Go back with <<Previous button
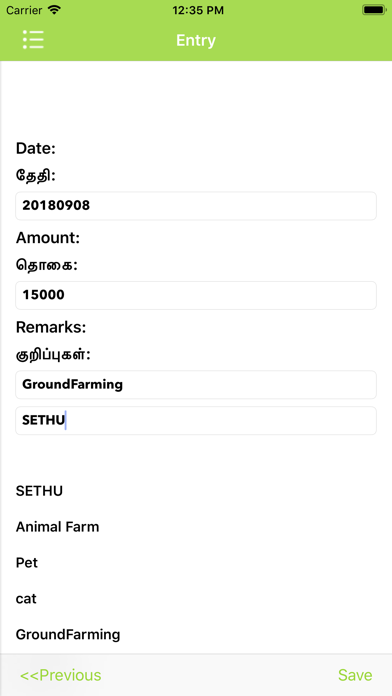 tap(61, 675)
